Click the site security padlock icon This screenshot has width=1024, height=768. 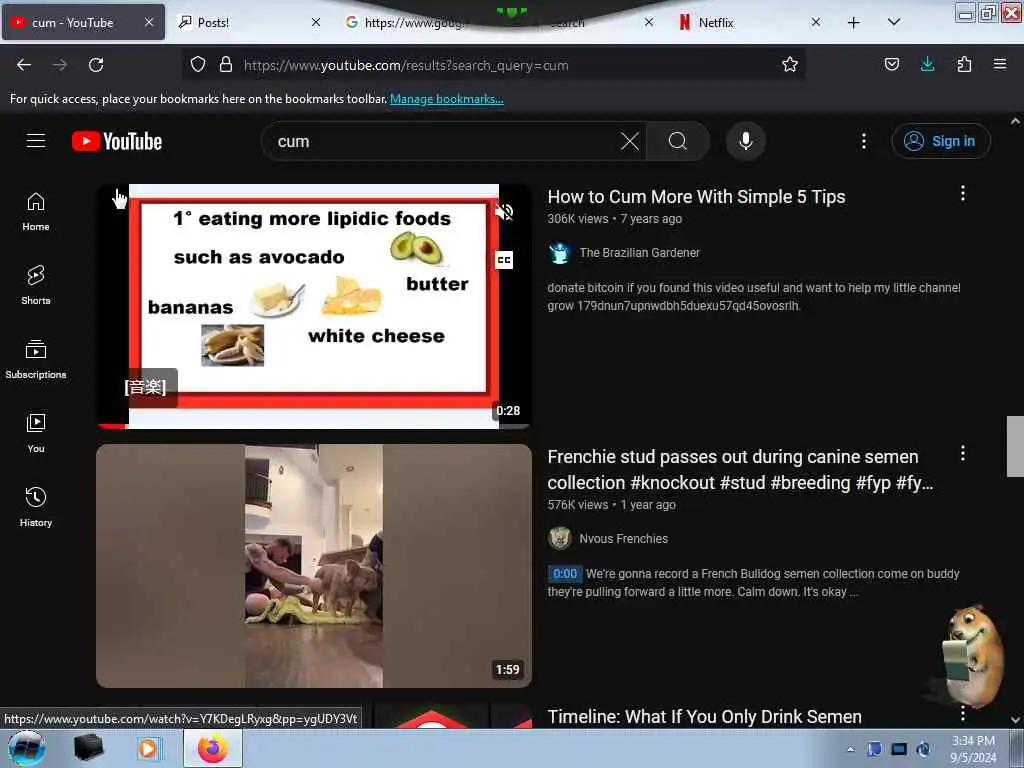click(226, 65)
